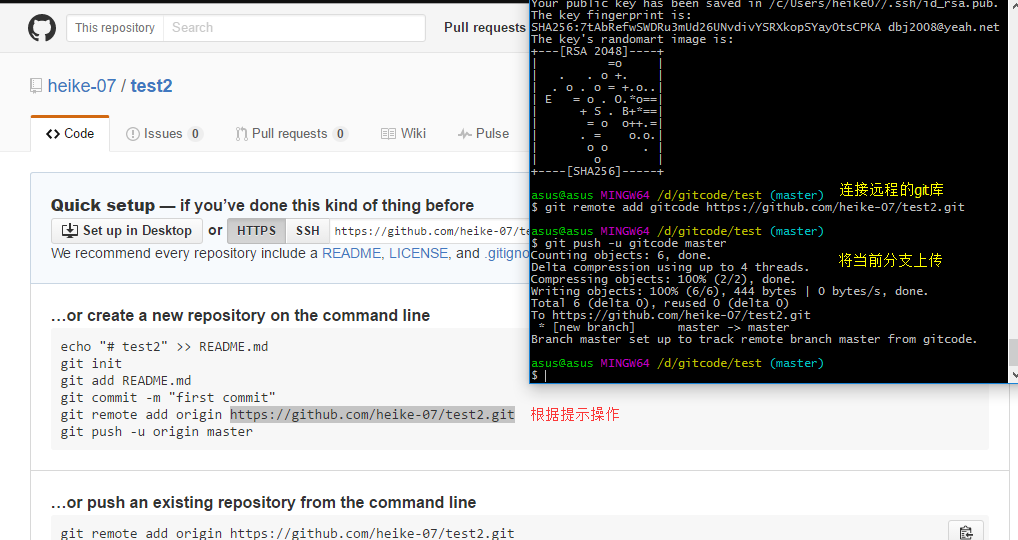Screen dimensions: 1018x540
Task: Open the .gitignore link
Action: tap(506, 253)
